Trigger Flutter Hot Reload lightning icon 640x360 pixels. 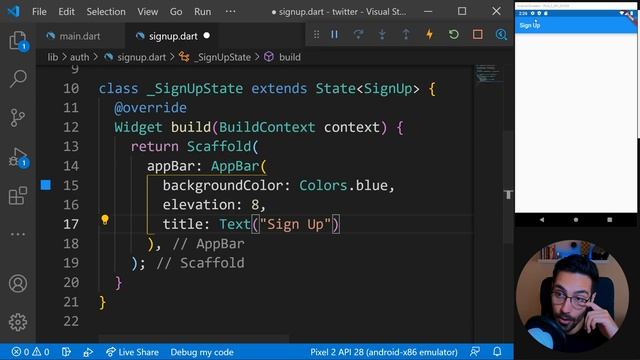[429, 35]
